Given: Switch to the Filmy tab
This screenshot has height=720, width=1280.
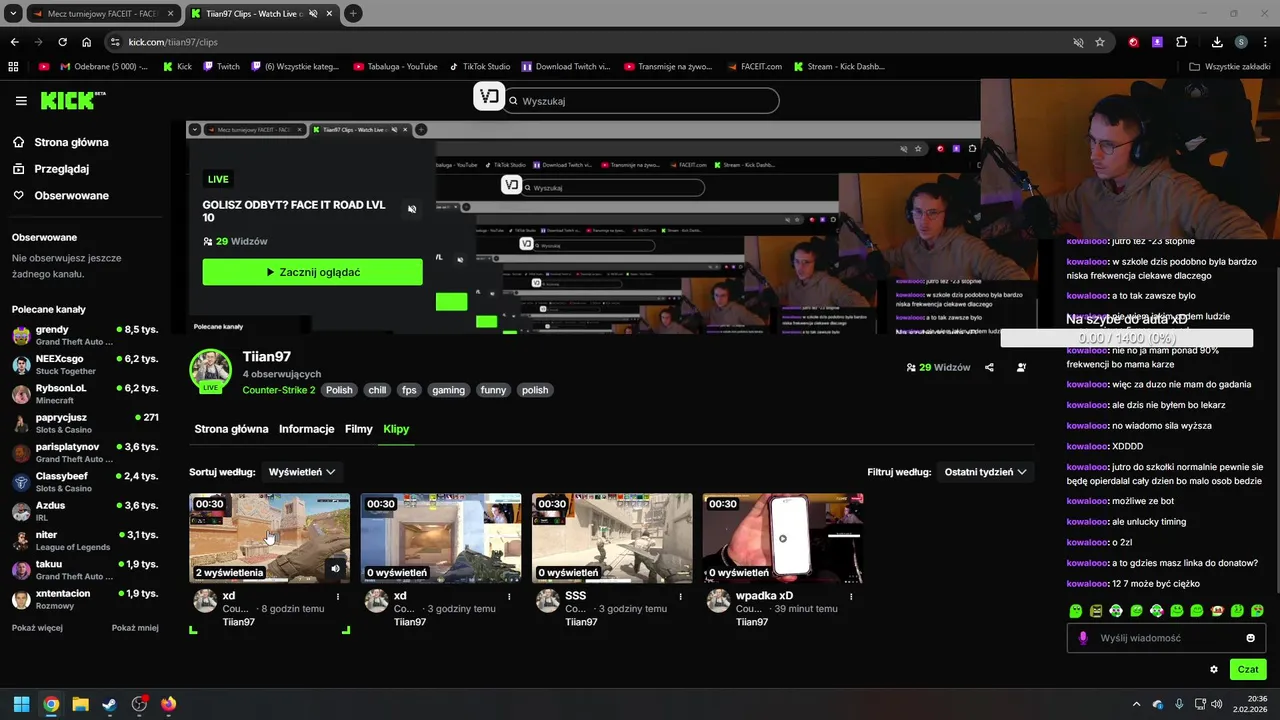Looking at the screenshot, I should click(358, 429).
